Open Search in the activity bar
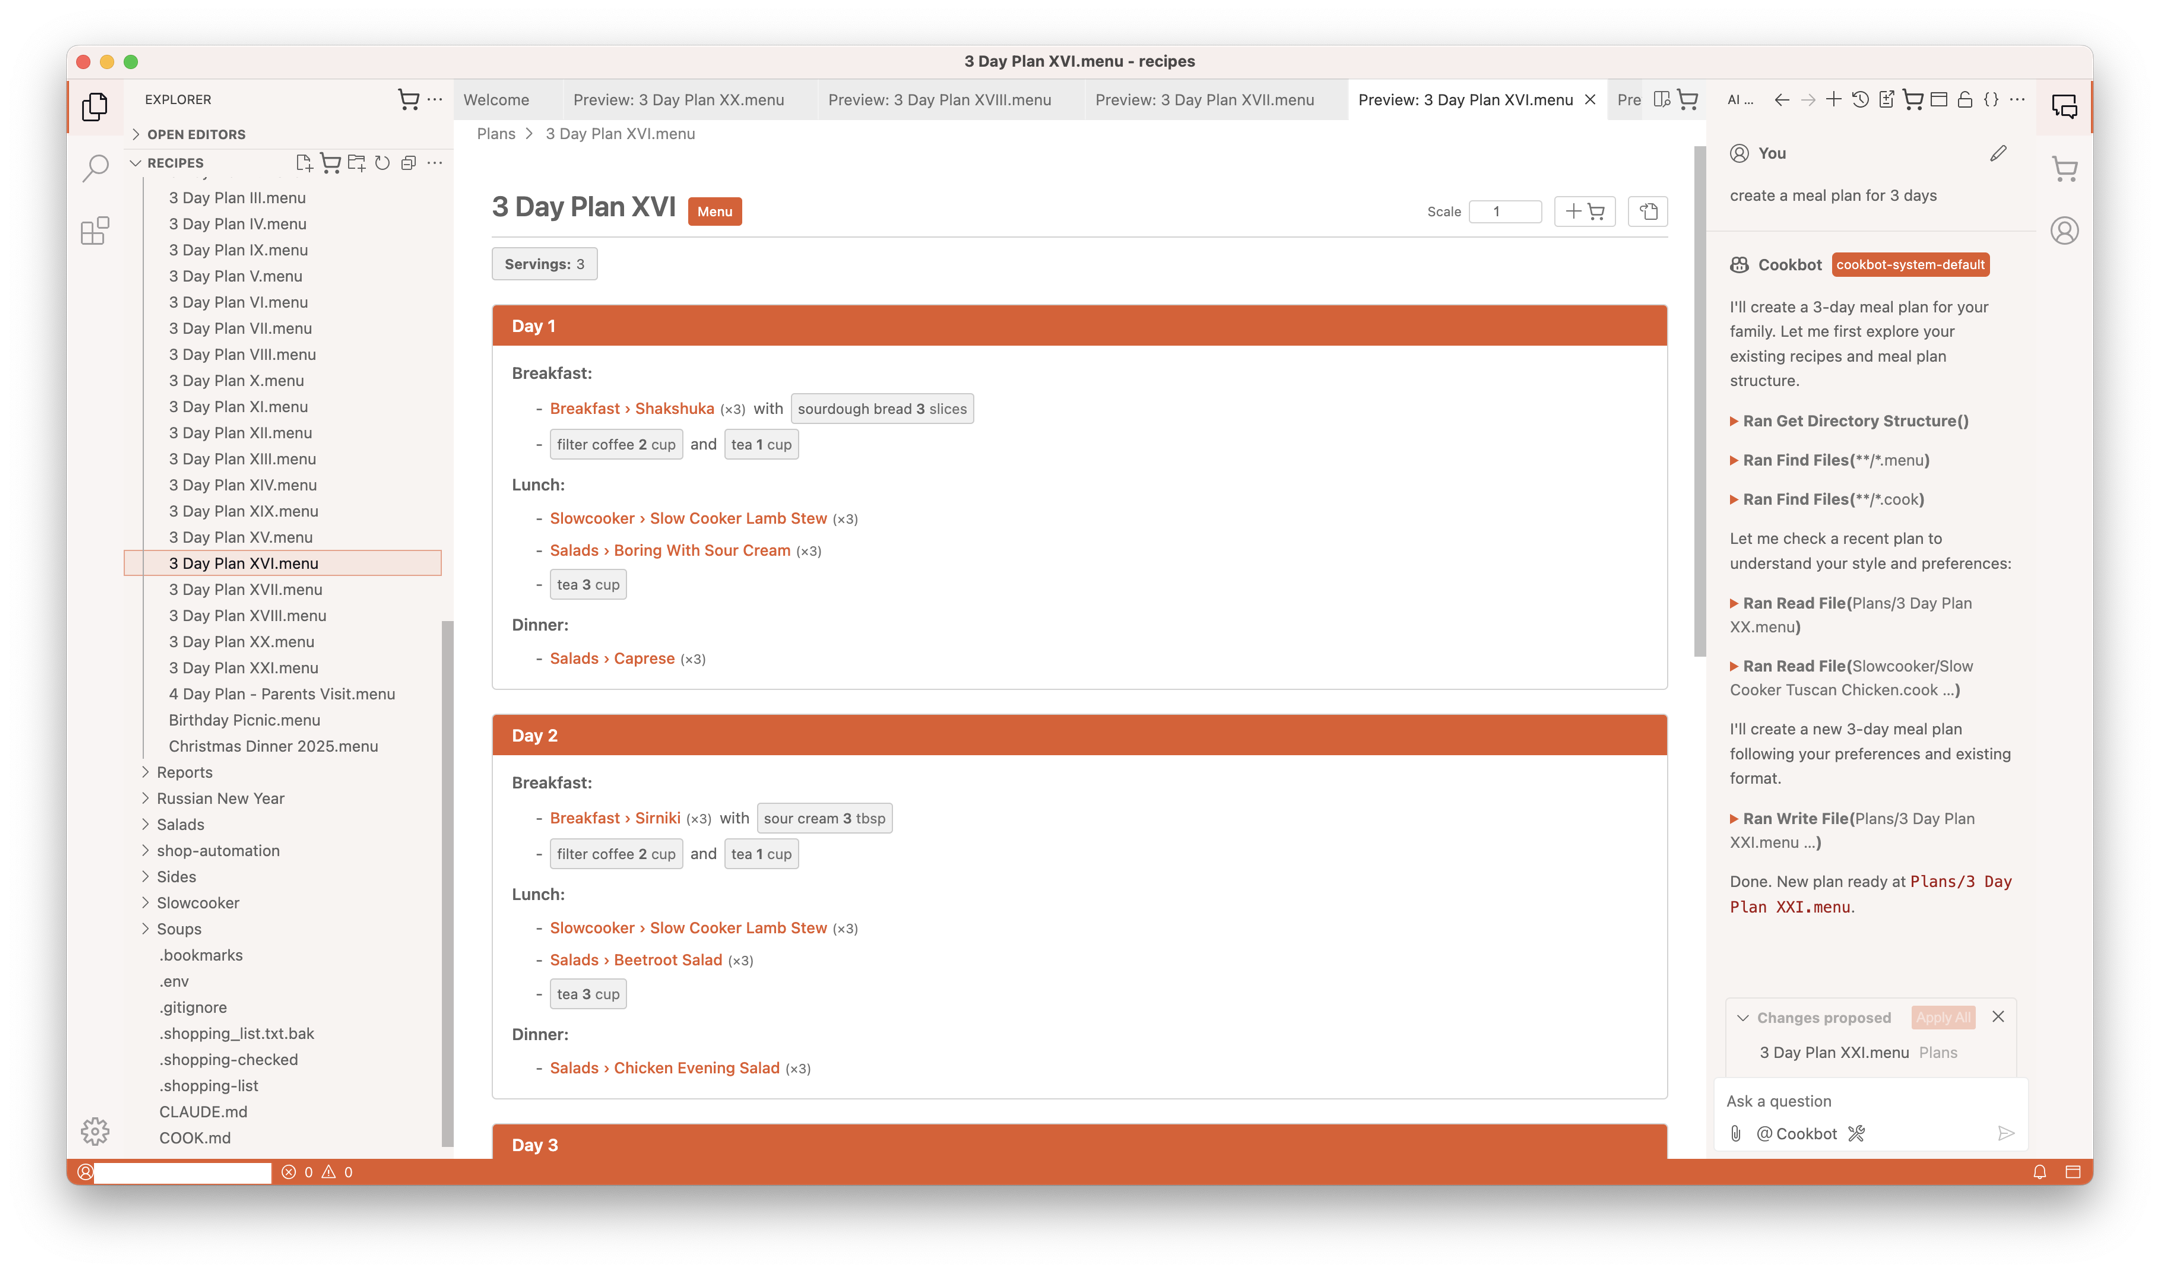This screenshot has height=1273, width=2160. [94, 168]
